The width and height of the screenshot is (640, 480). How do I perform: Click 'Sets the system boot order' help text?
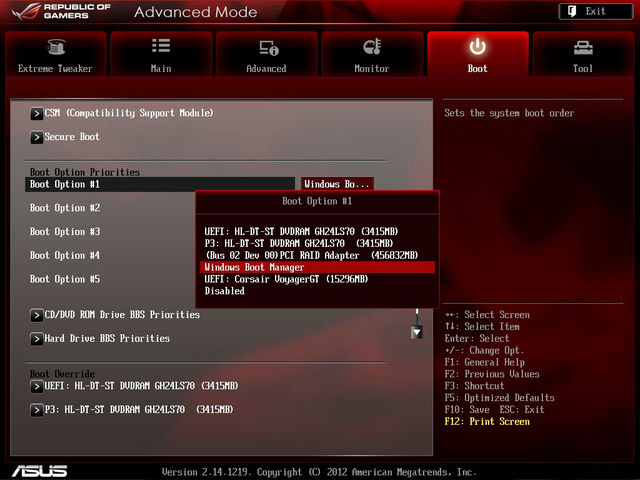point(509,113)
